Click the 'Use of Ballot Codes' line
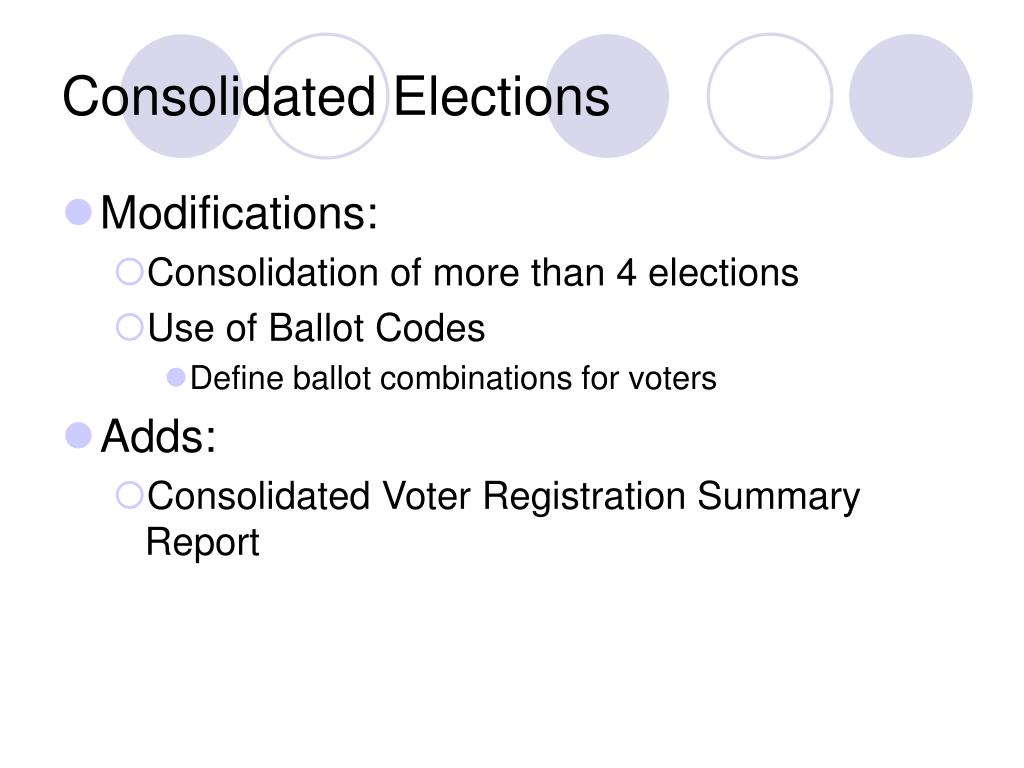Image resolution: width=1024 pixels, height=768 pixels. (x=316, y=328)
